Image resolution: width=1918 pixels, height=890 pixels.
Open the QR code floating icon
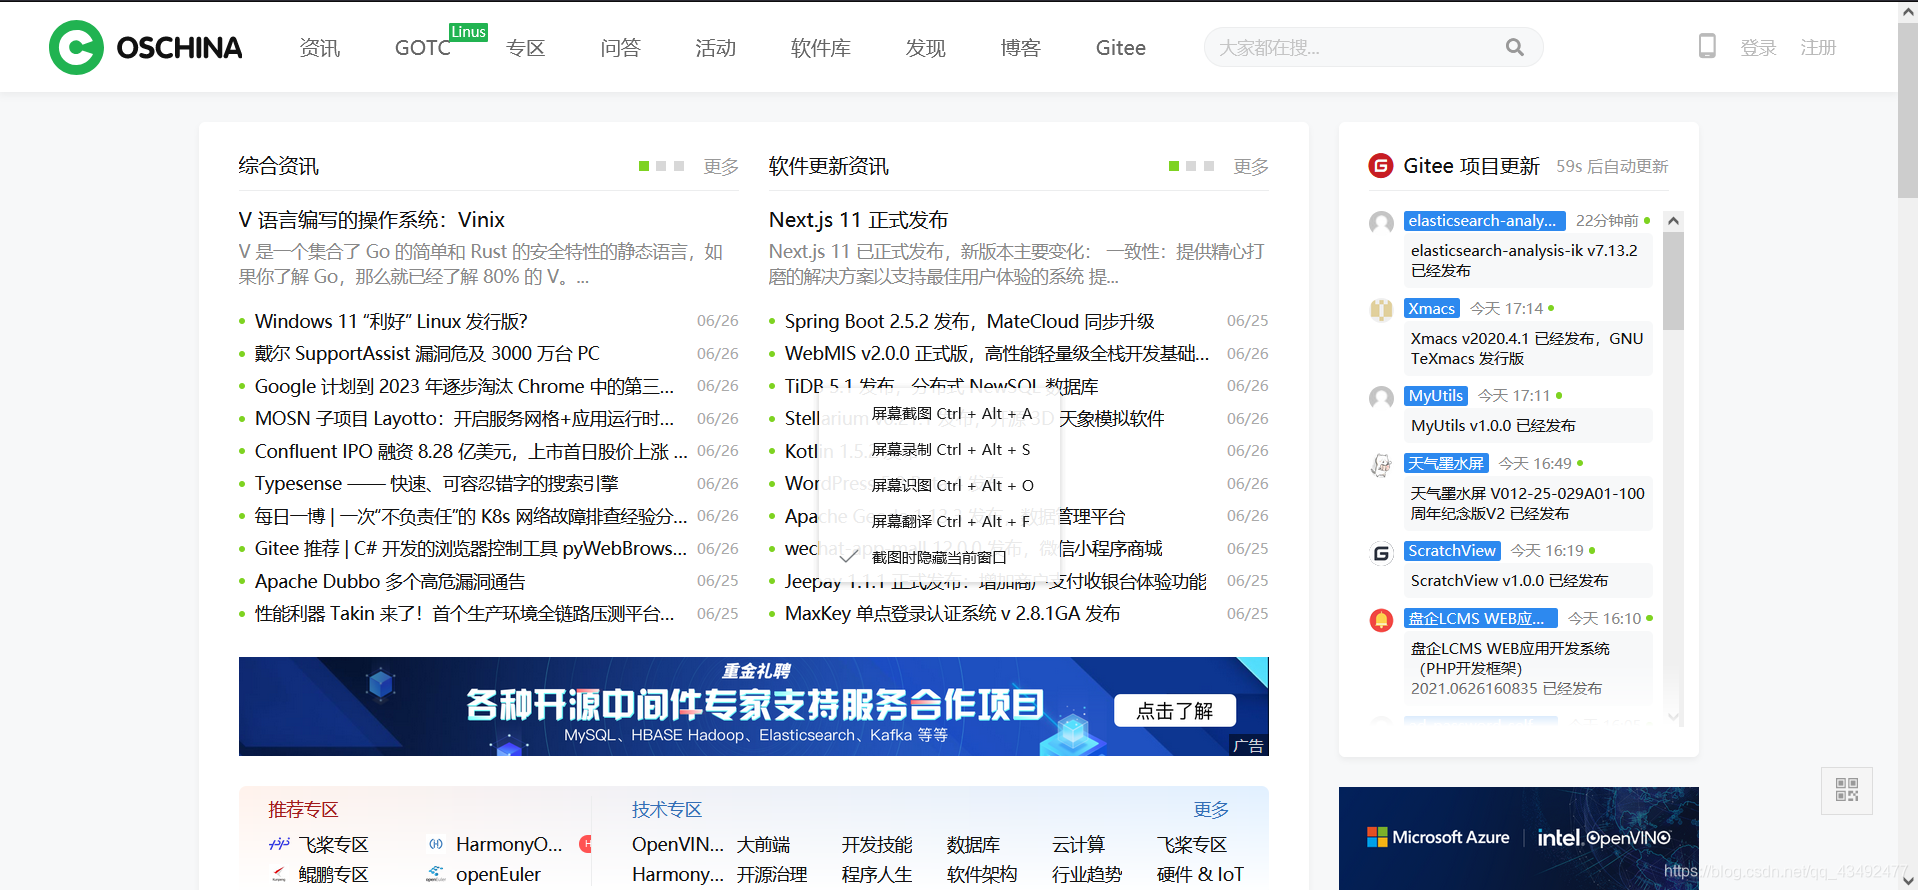tap(1847, 790)
